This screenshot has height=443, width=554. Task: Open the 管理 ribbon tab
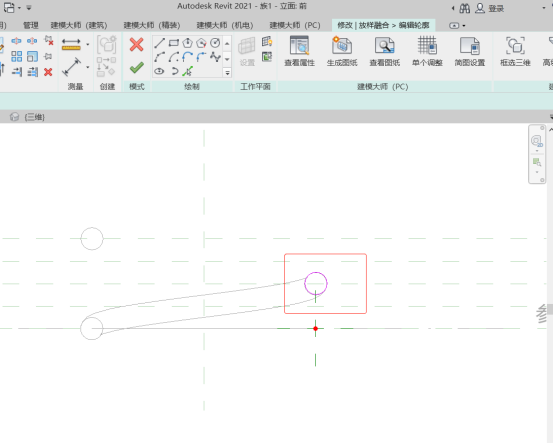31,25
